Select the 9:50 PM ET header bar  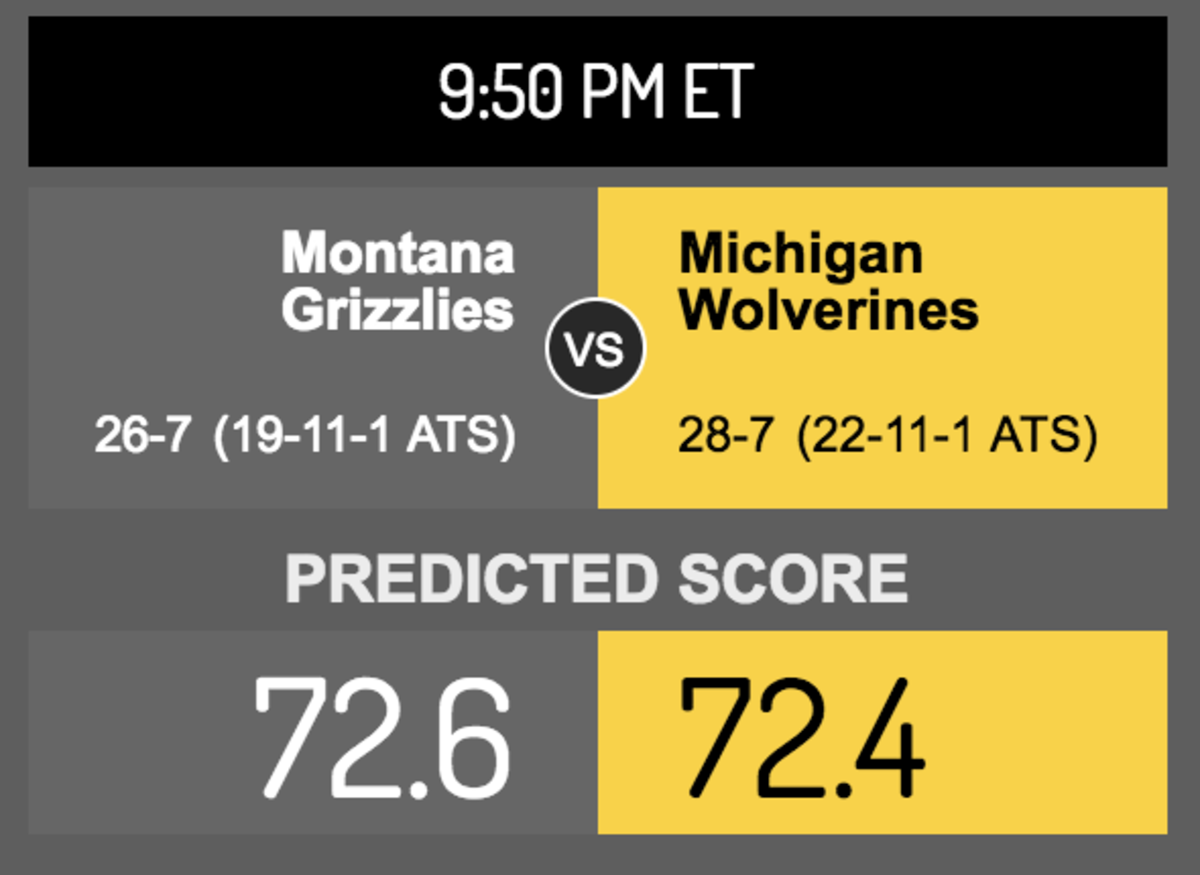tap(597, 91)
